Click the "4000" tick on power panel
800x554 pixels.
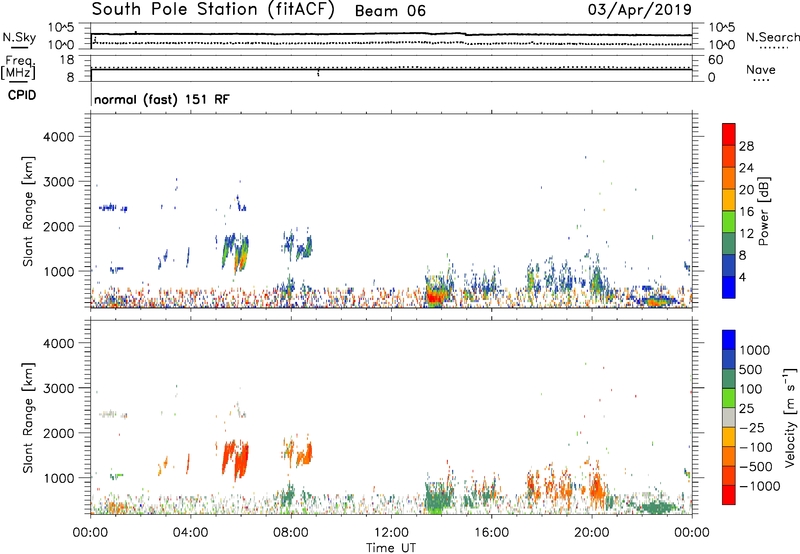pos(58,137)
